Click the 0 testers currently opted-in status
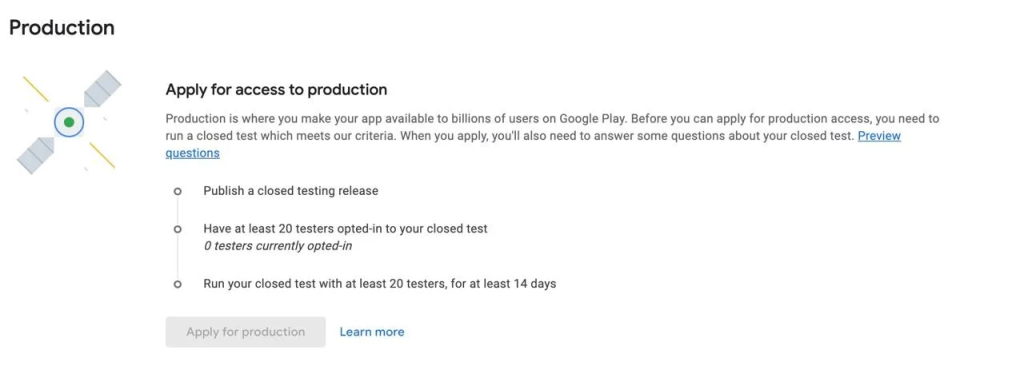This screenshot has height=370, width=1024. (278, 246)
